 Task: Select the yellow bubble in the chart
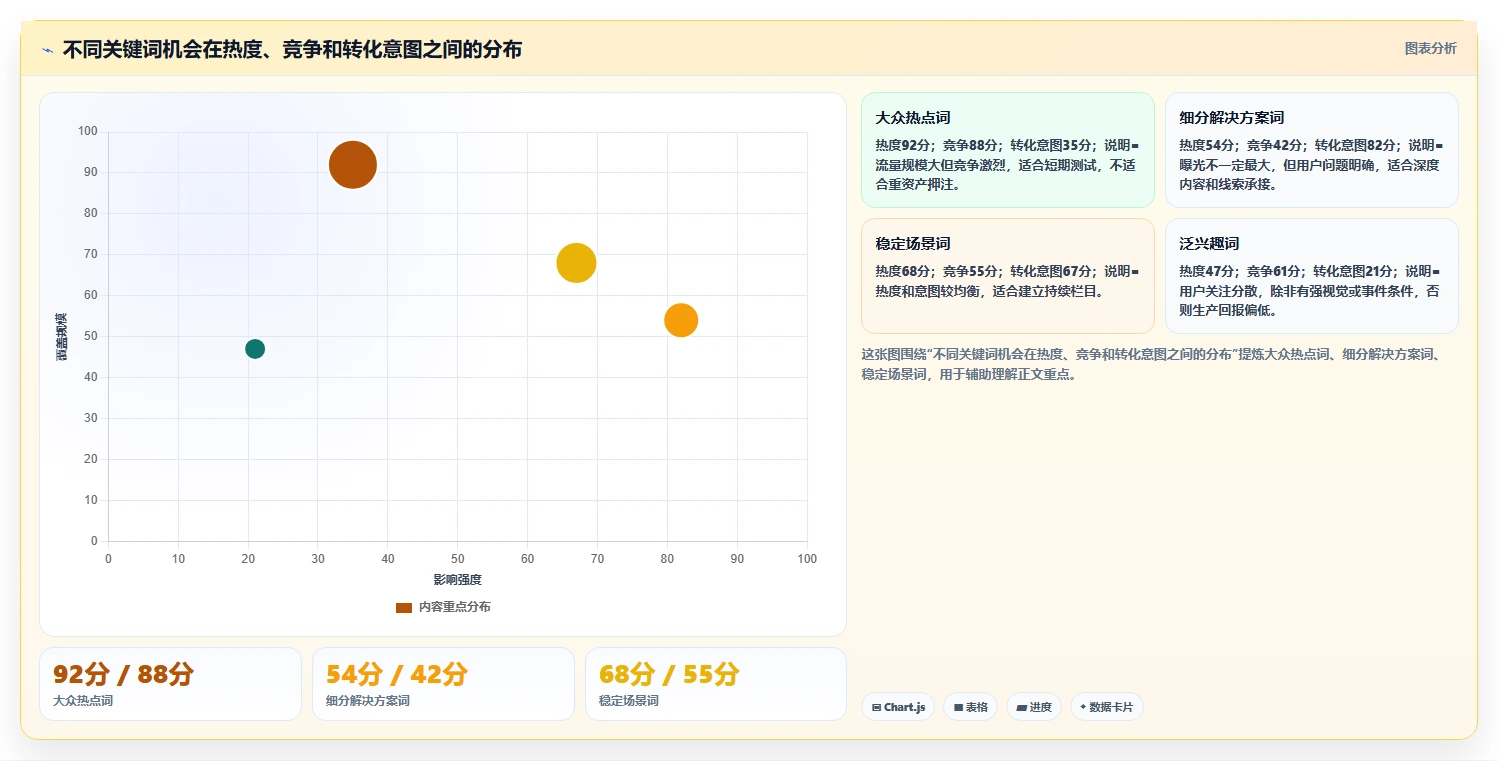pos(576,263)
